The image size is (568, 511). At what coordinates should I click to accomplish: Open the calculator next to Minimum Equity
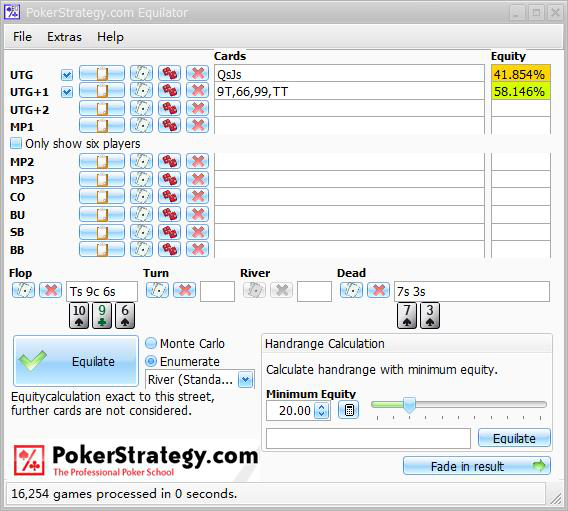pos(349,410)
